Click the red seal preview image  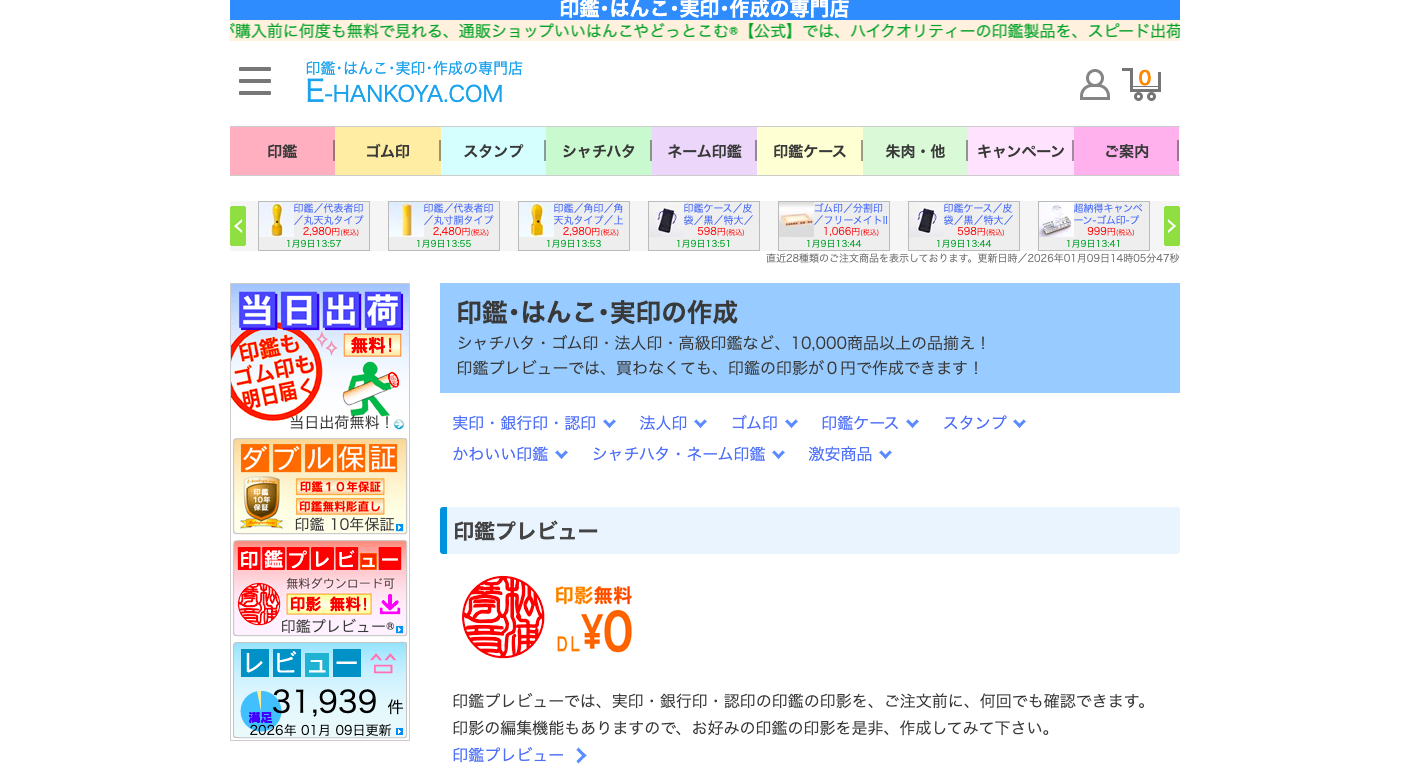(503, 617)
